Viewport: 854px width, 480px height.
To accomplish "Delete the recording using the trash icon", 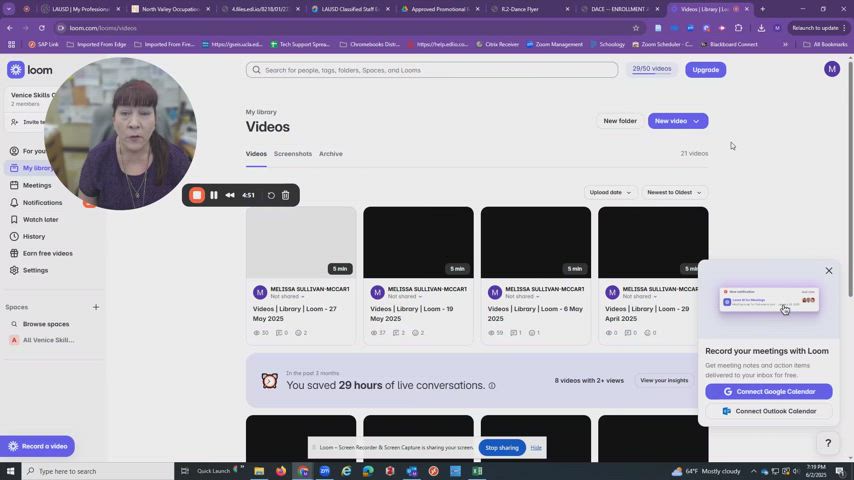I will click(x=285, y=195).
